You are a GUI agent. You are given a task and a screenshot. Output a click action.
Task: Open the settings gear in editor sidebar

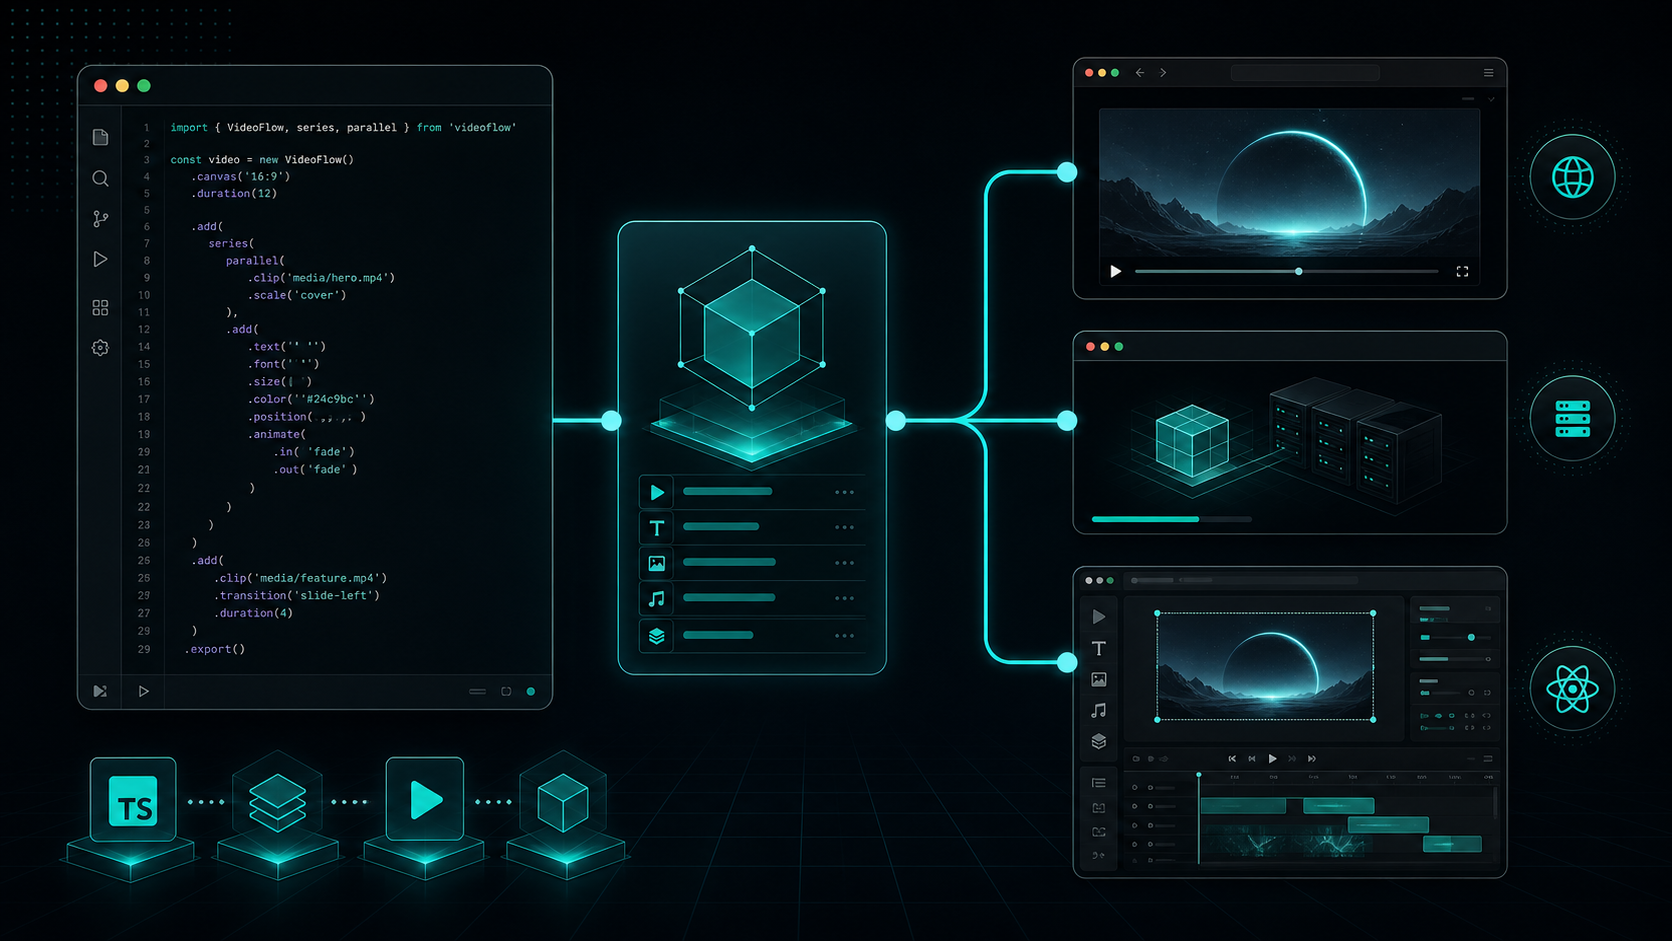100,348
